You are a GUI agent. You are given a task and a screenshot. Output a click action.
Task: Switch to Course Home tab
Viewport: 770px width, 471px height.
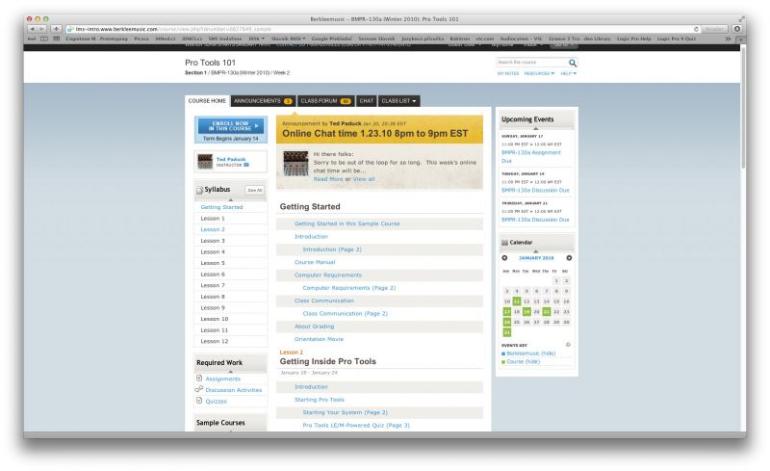pyautogui.click(x=207, y=101)
